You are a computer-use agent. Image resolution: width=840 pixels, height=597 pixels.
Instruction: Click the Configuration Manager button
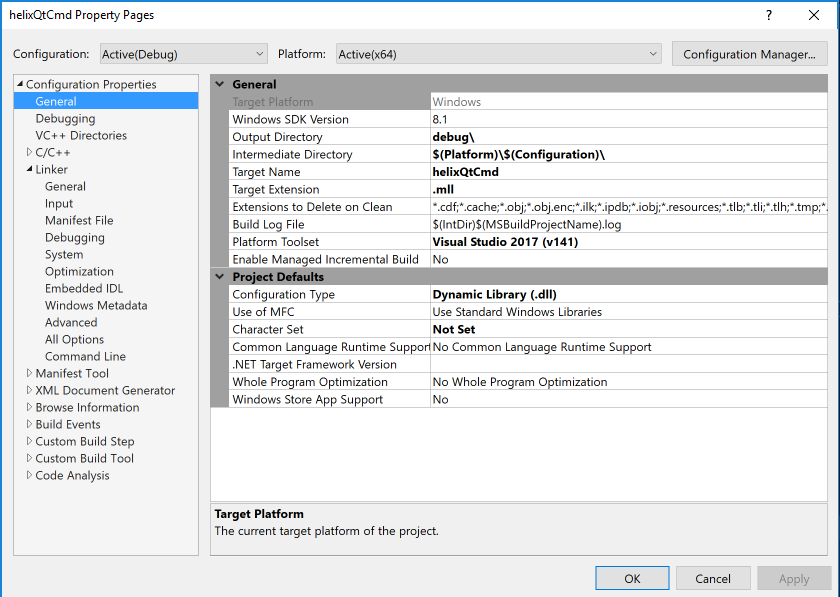(x=751, y=53)
